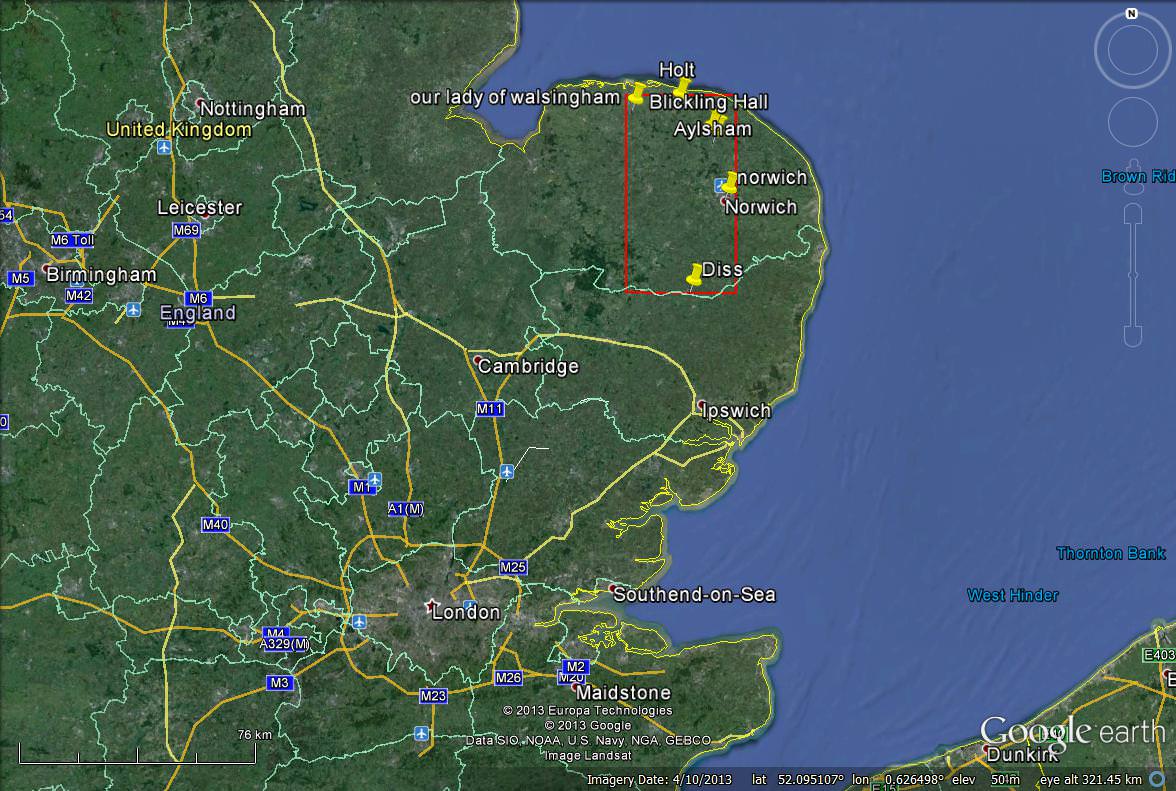Click the vertical zoom slider track
Screen dimensions: 1176x791
pyautogui.click(x=1132, y=275)
